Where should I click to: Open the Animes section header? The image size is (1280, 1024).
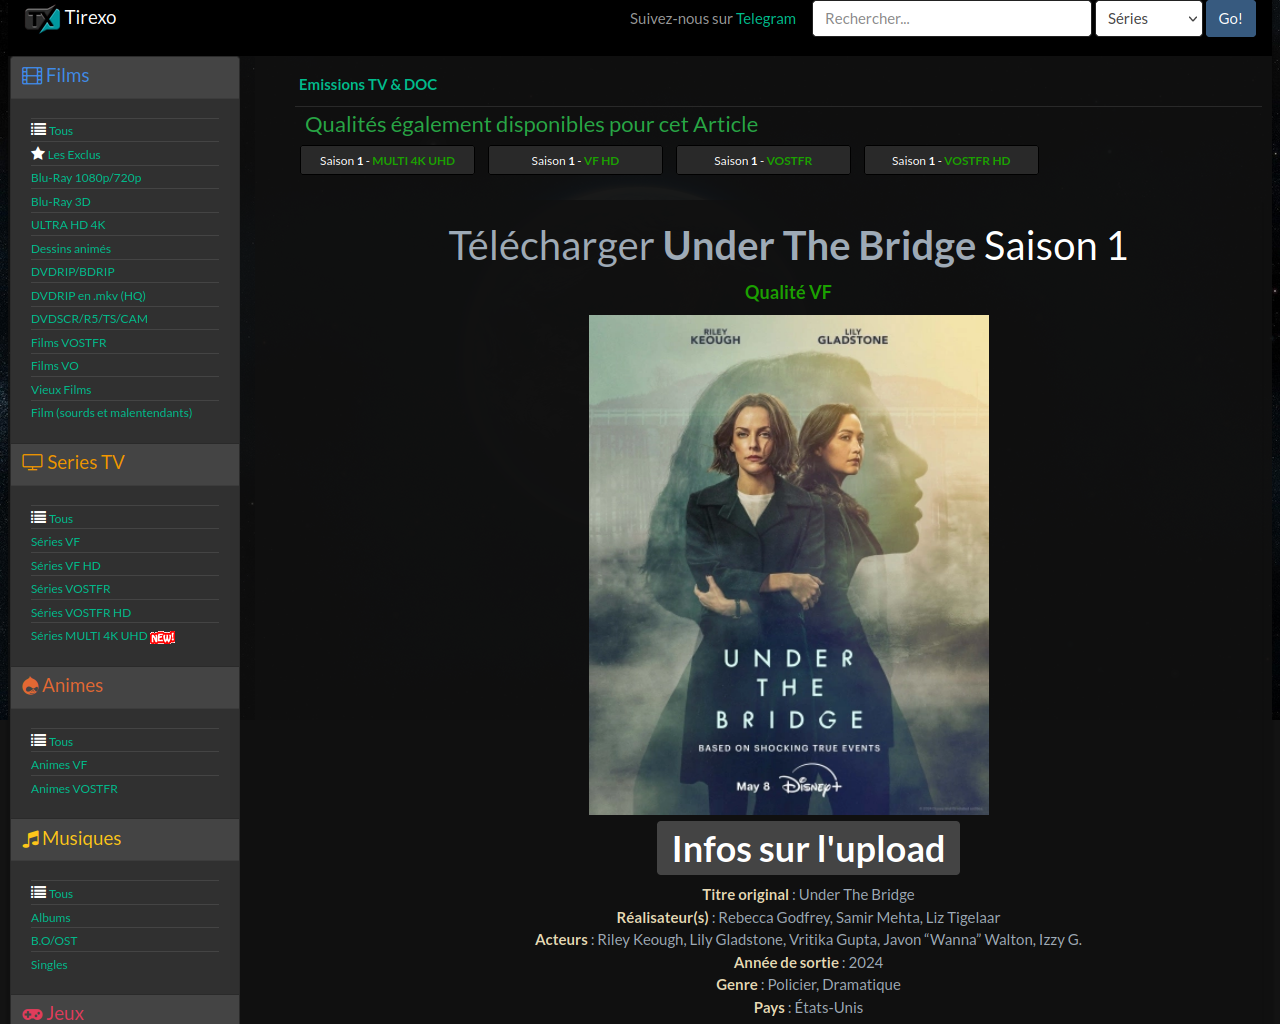pos(125,687)
